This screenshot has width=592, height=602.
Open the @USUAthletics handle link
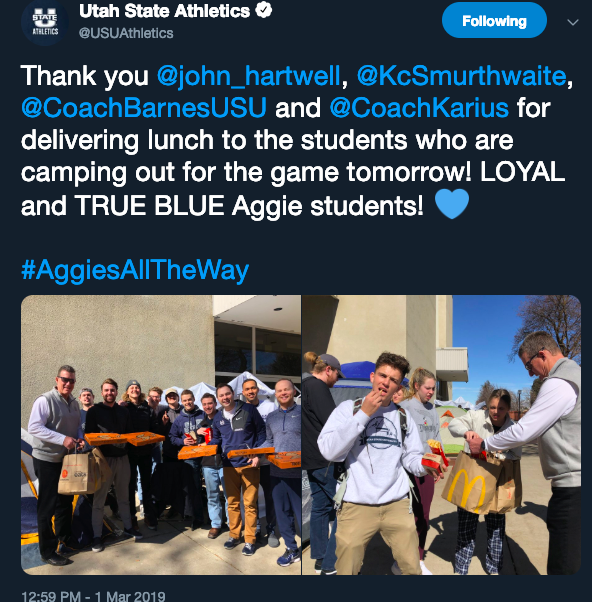click(x=126, y=33)
